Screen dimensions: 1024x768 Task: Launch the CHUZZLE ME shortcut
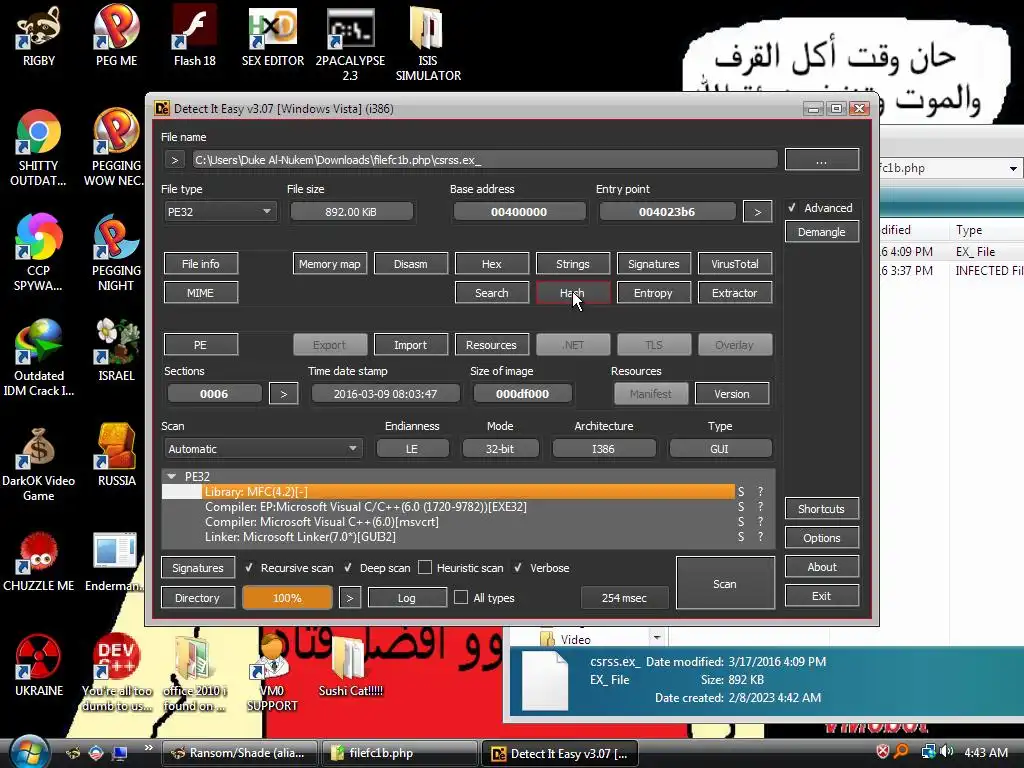(39, 562)
